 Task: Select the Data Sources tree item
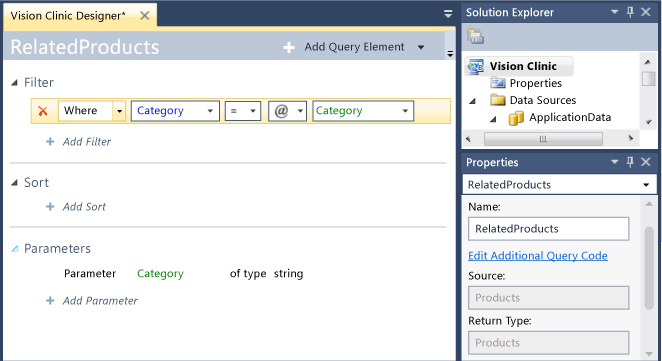(x=543, y=100)
